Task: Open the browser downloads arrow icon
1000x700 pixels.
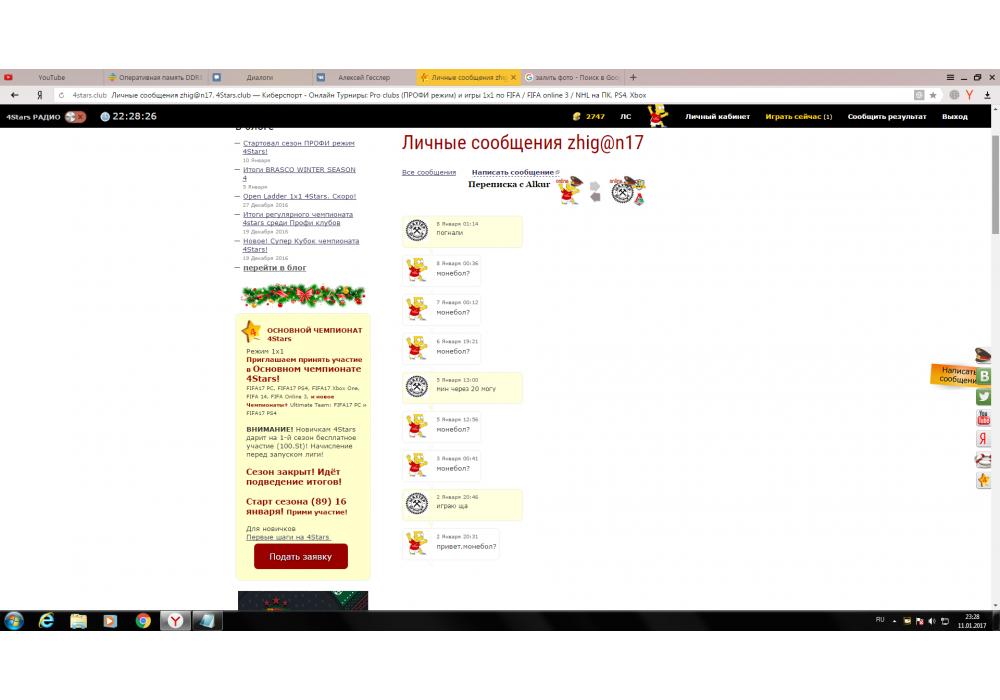Action: point(987,95)
